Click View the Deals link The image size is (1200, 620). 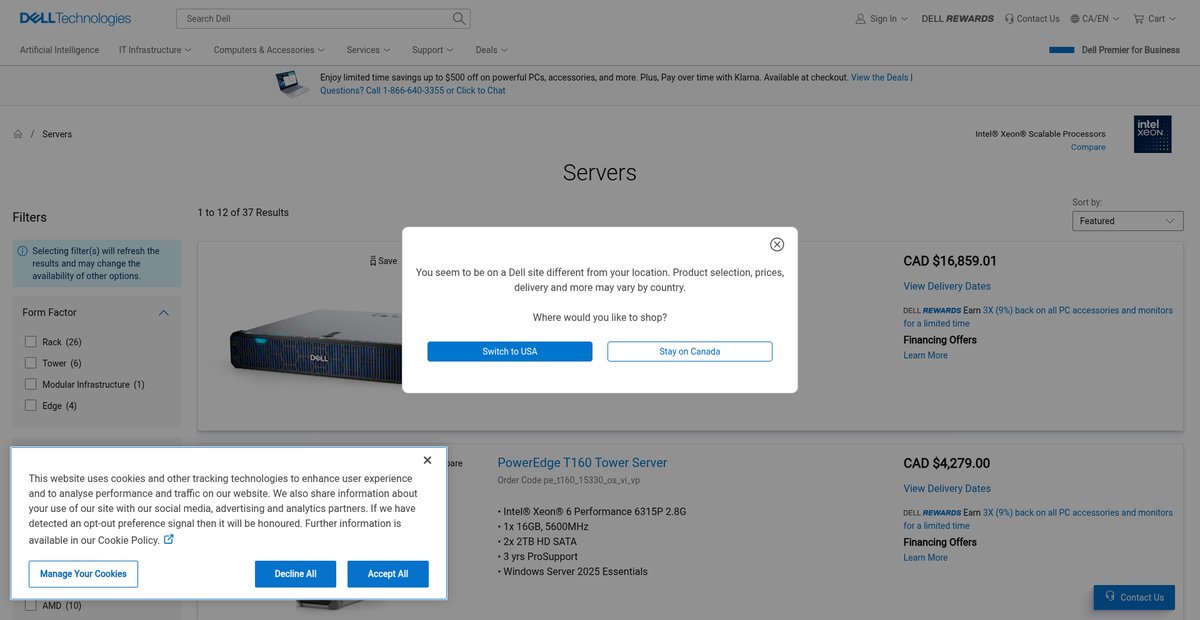[880, 77]
